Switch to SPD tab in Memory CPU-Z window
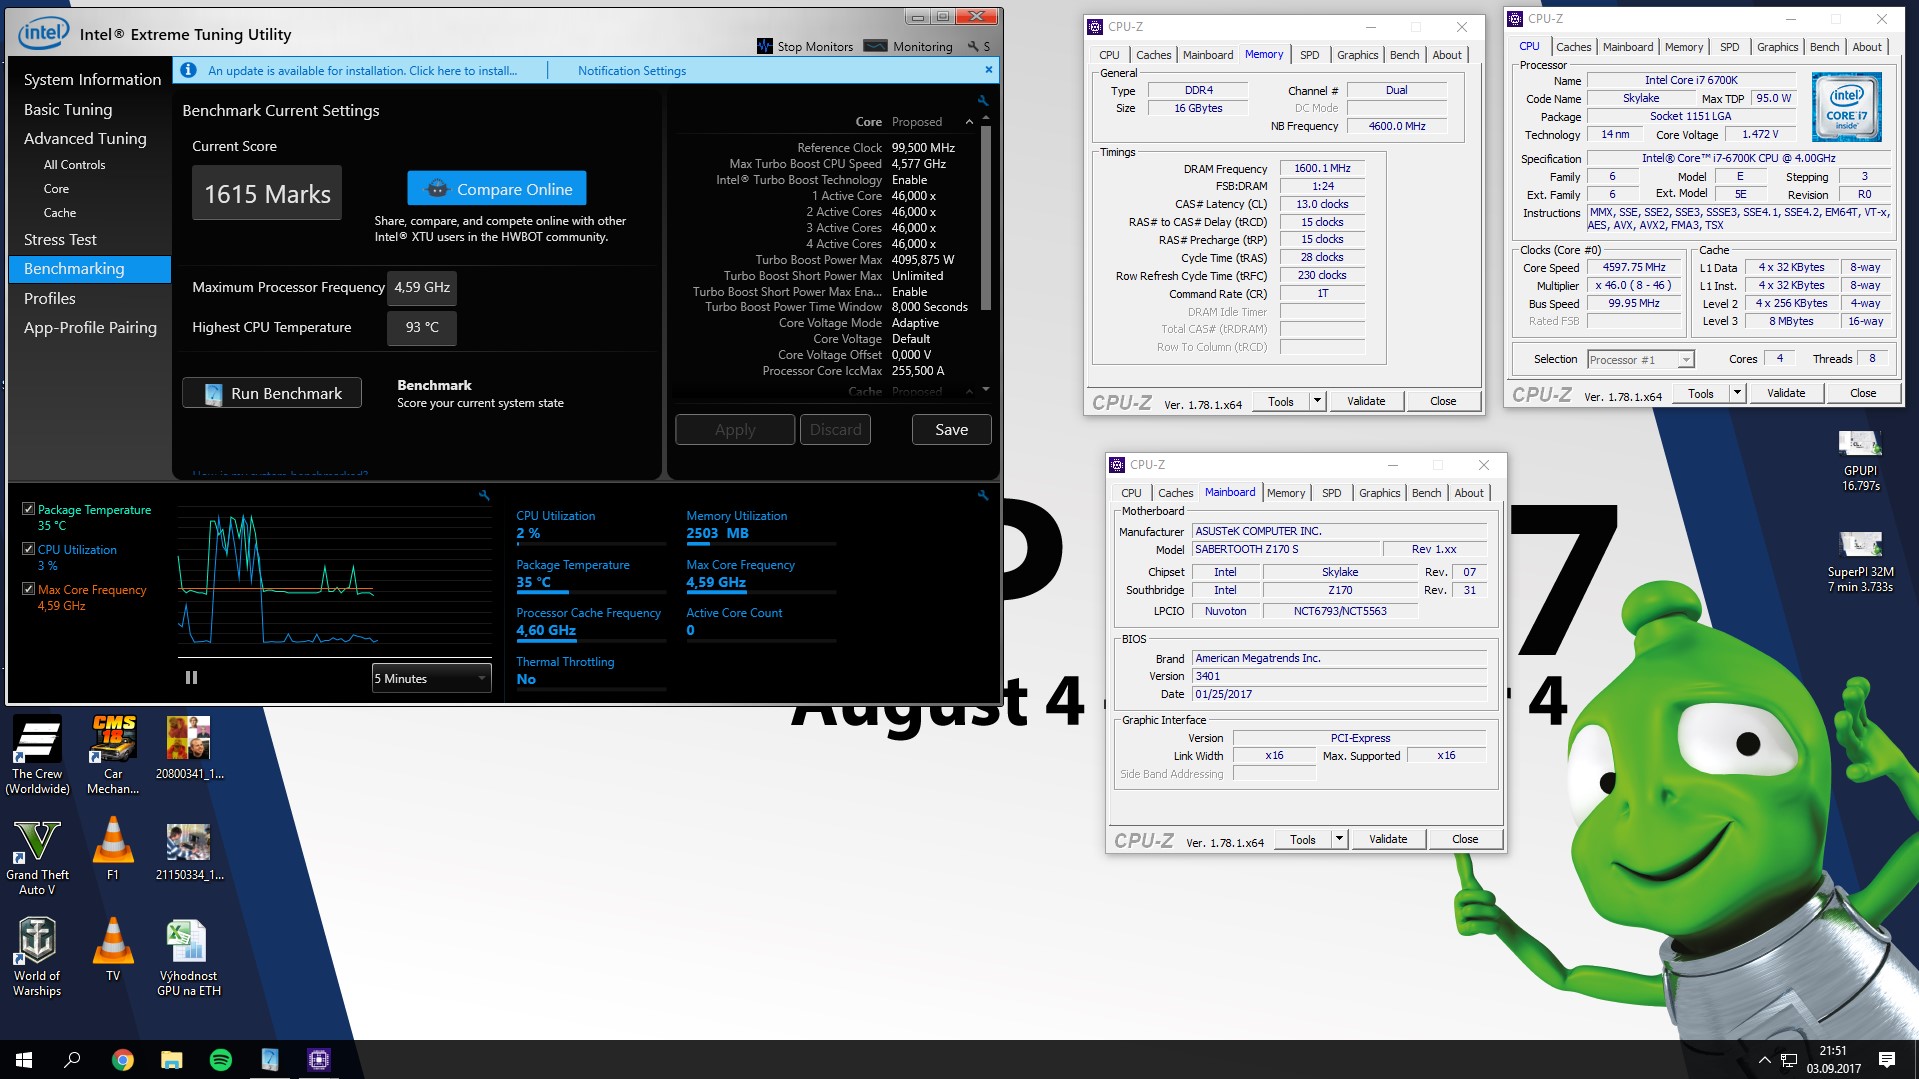The image size is (1919, 1079). [1309, 55]
